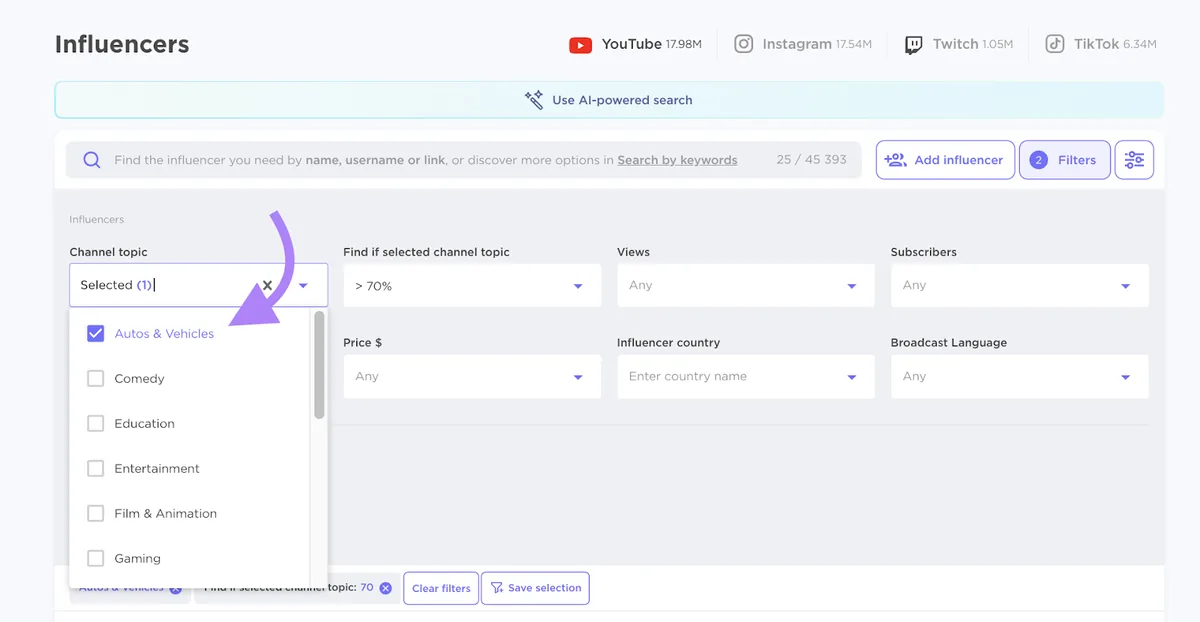Collapse the Channel topic dropdown

click(x=303, y=286)
